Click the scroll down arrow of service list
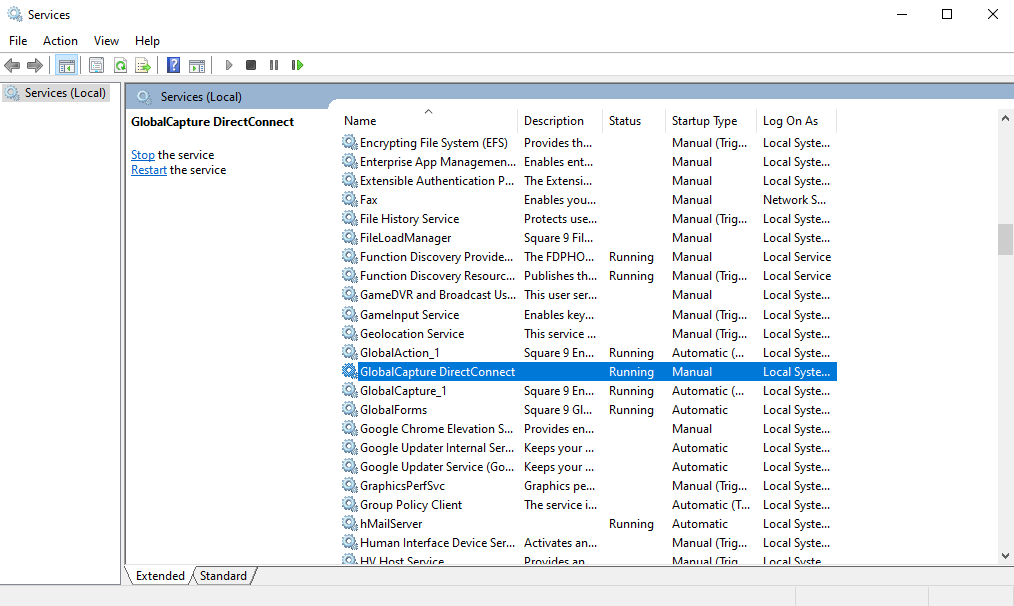 pyautogui.click(x=1005, y=556)
